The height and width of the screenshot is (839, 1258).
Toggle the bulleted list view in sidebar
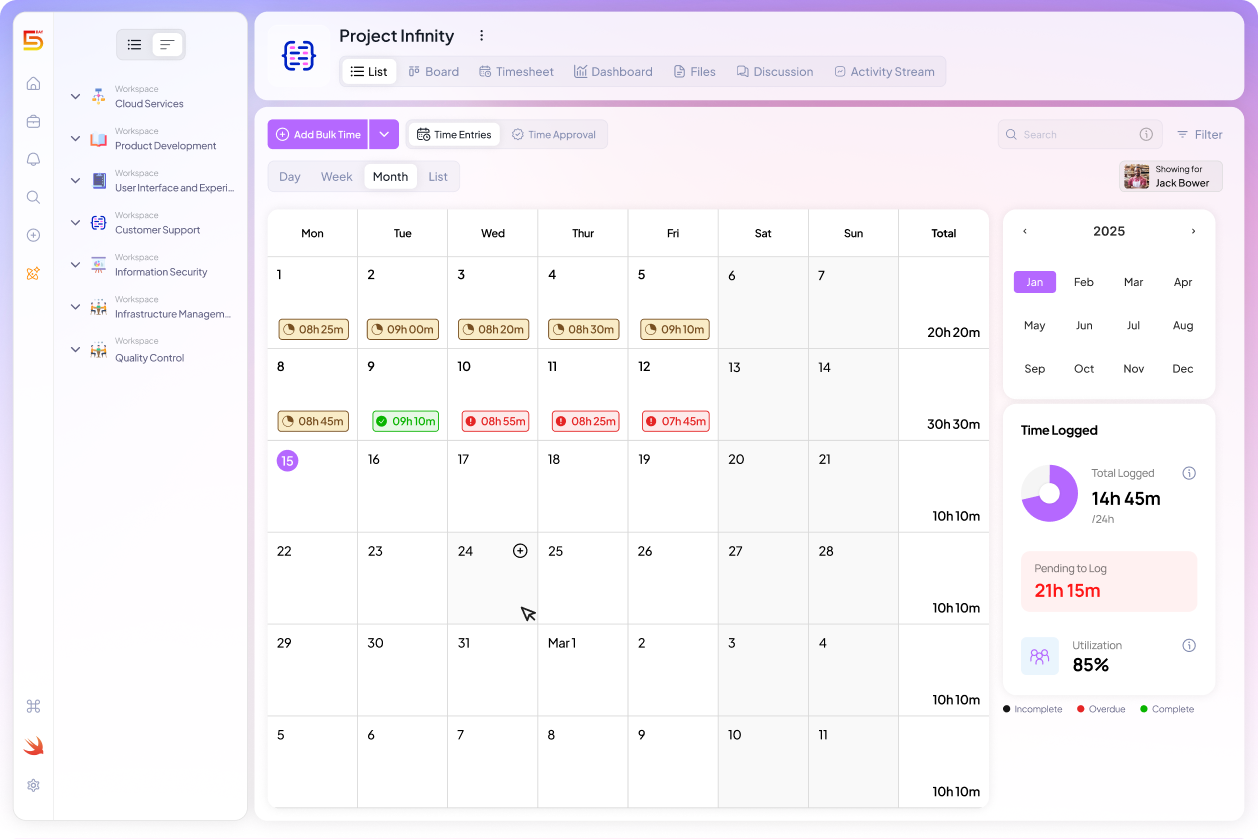pos(135,45)
